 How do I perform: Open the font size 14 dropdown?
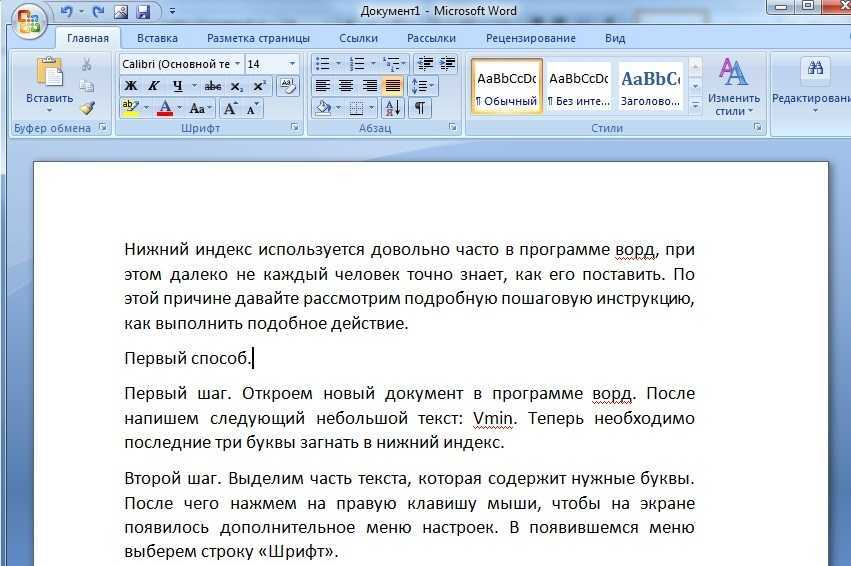pyautogui.click(x=293, y=64)
